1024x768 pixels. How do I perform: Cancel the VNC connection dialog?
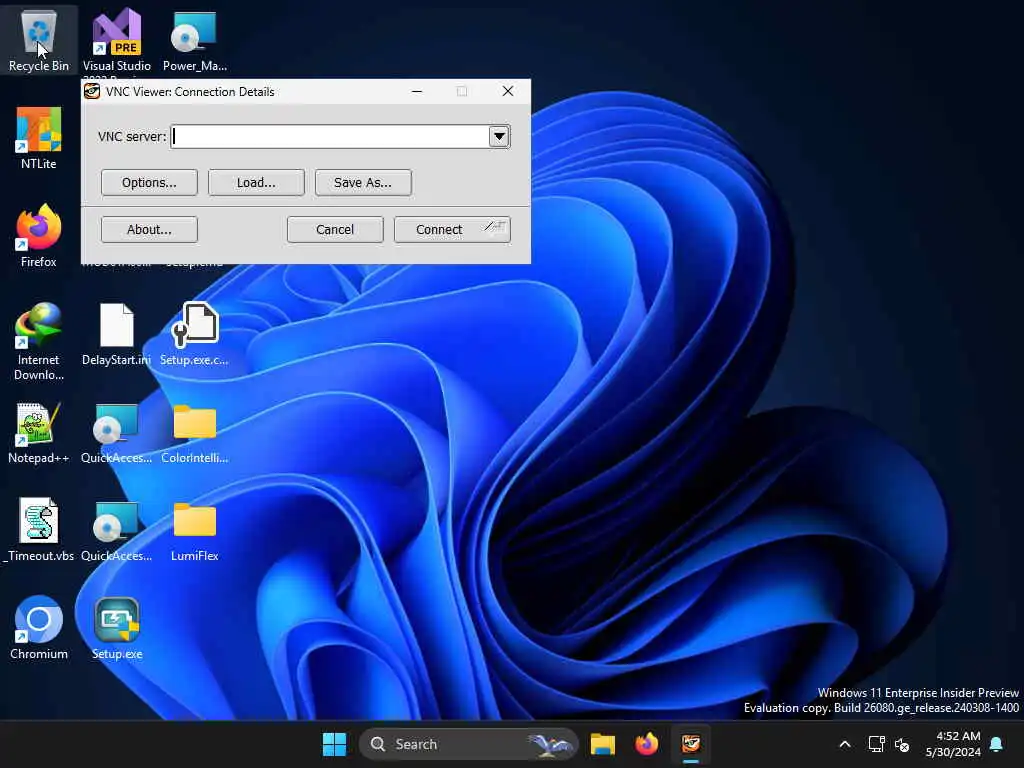(x=335, y=229)
